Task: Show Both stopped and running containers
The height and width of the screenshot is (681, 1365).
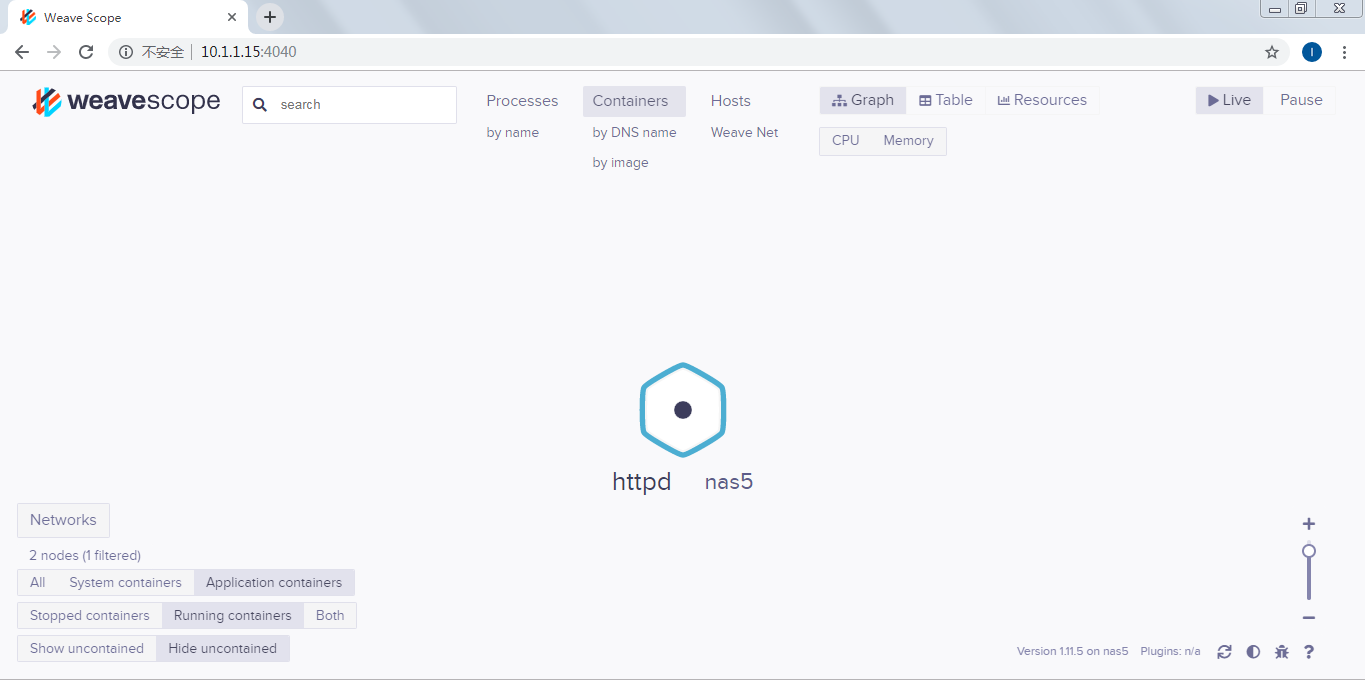Action: click(330, 616)
